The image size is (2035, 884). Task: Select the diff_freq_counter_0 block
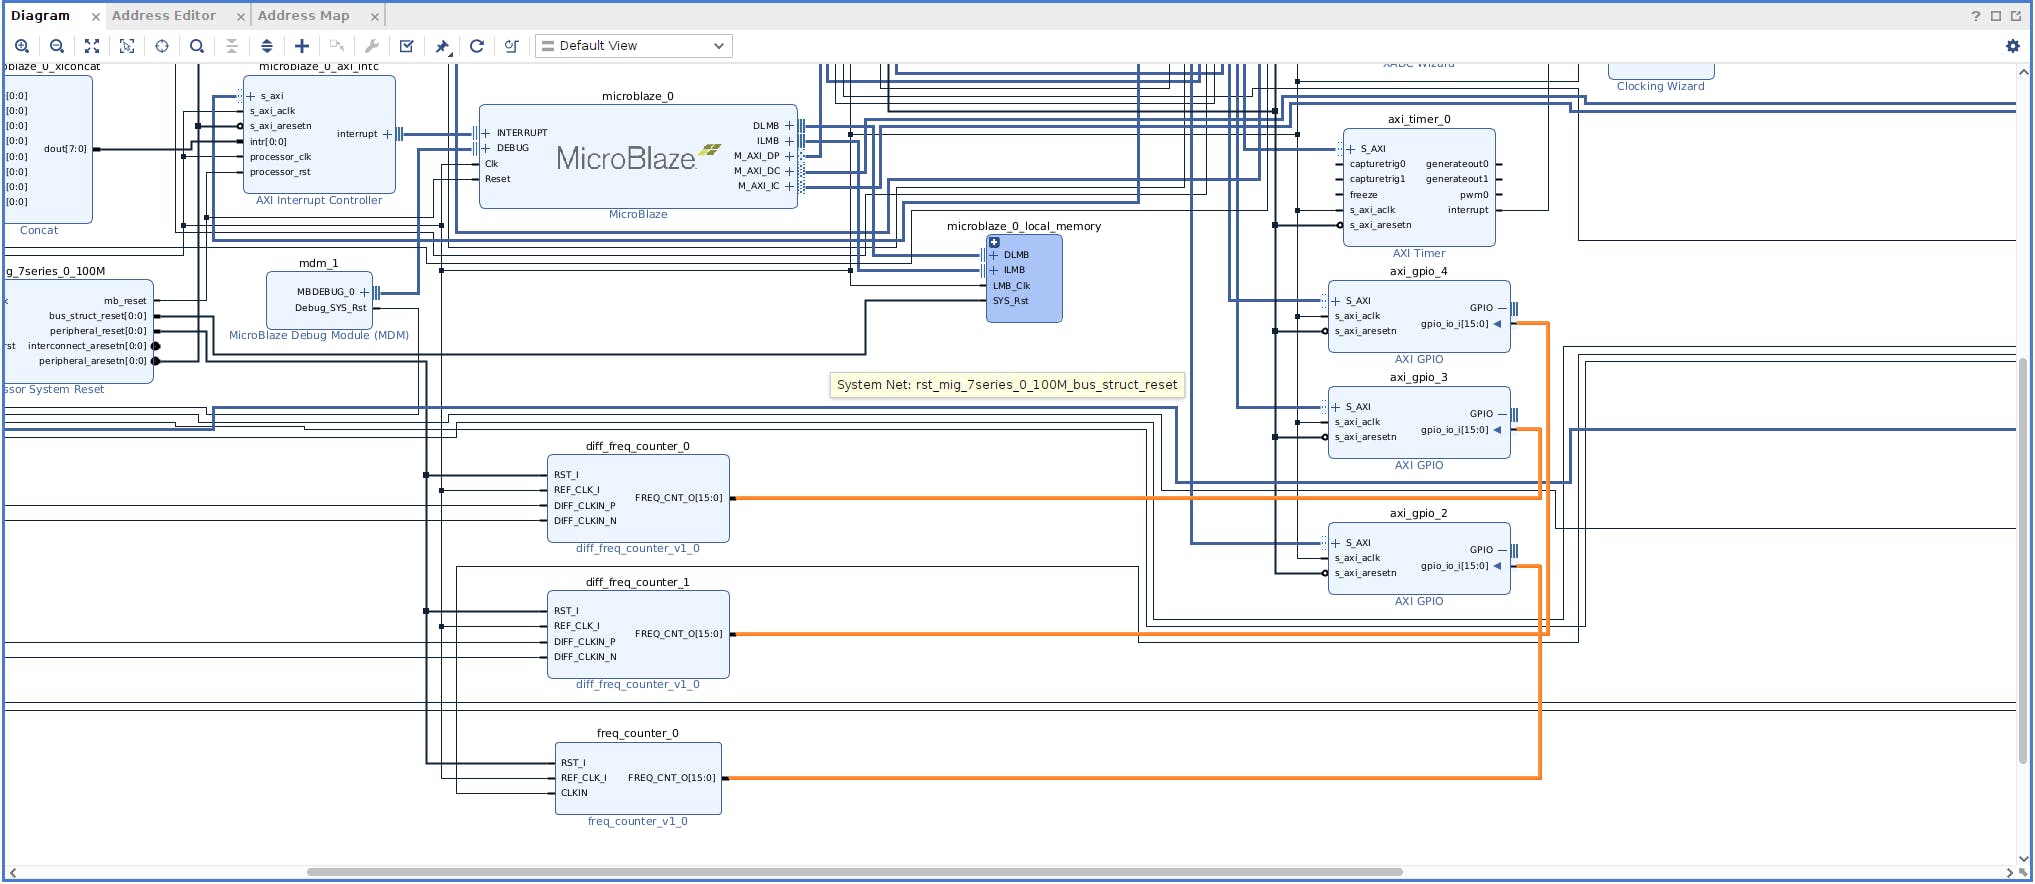click(638, 498)
